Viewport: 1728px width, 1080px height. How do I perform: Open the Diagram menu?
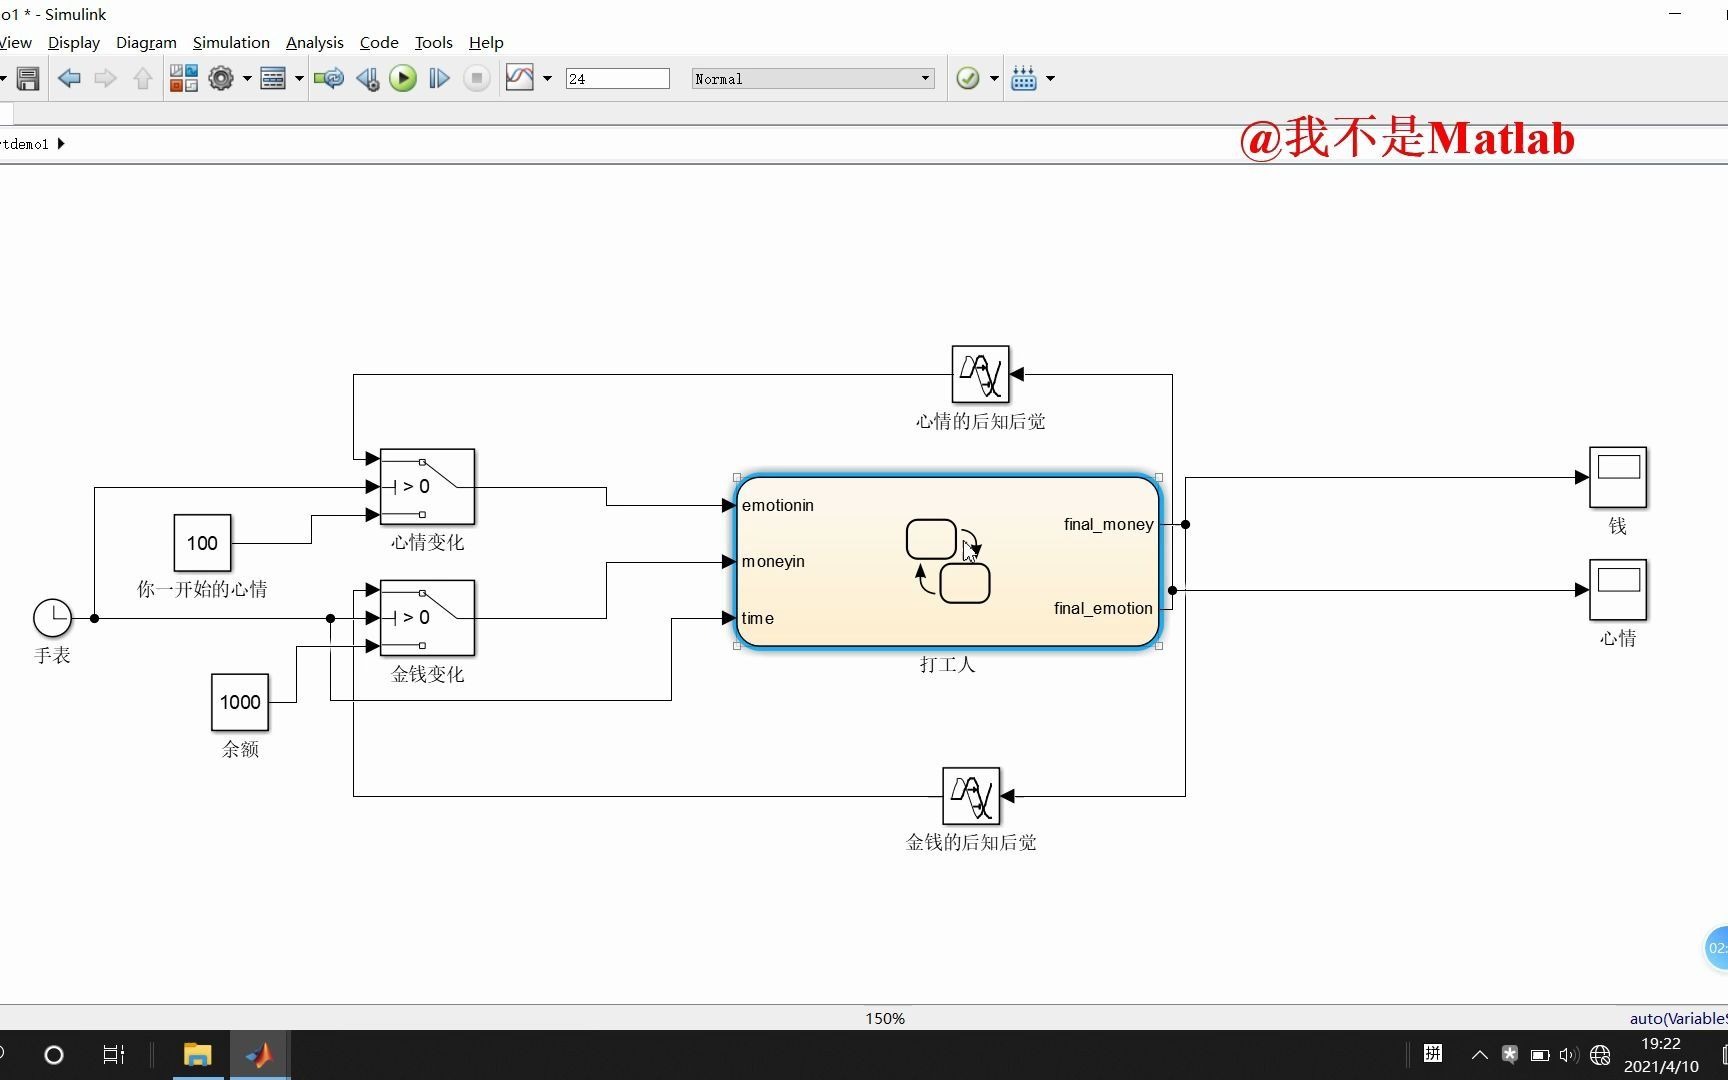tap(146, 43)
